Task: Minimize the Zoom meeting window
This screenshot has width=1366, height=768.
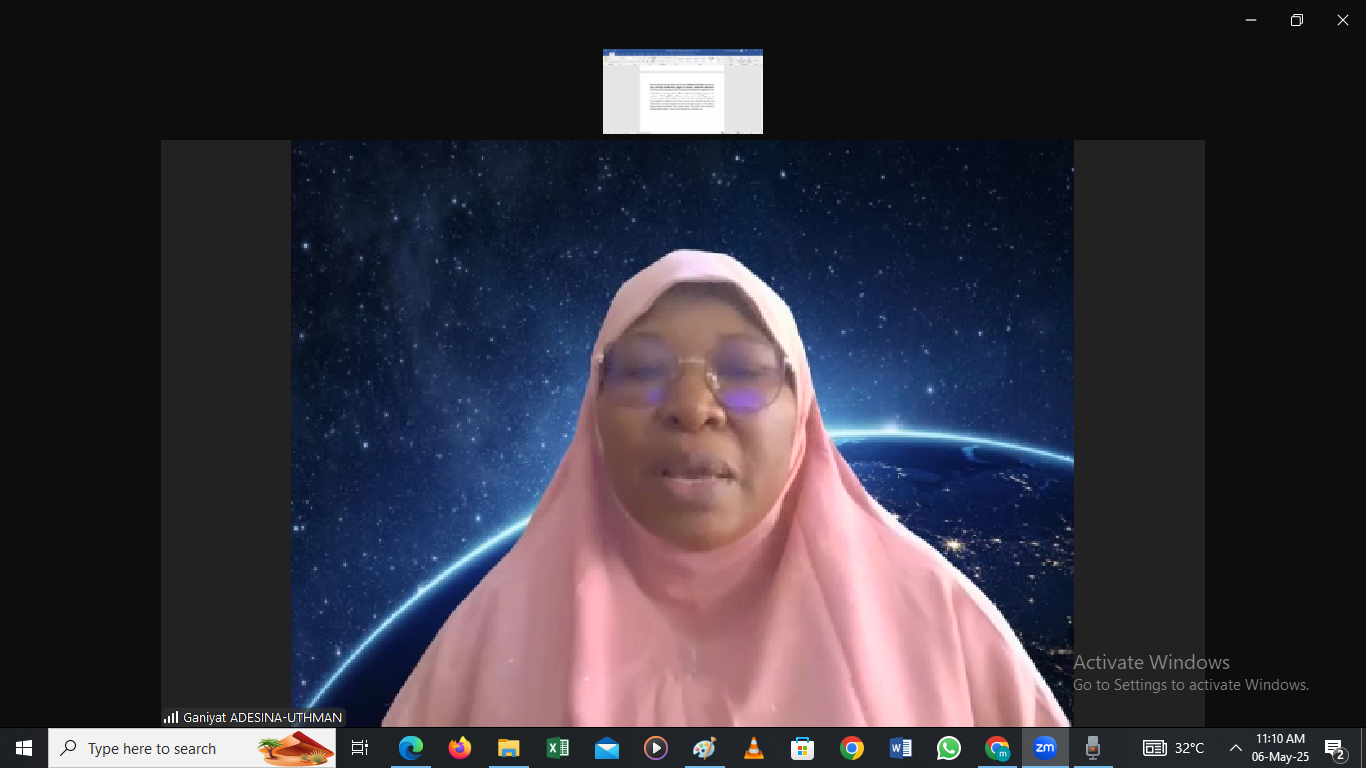Action: (x=1251, y=20)
